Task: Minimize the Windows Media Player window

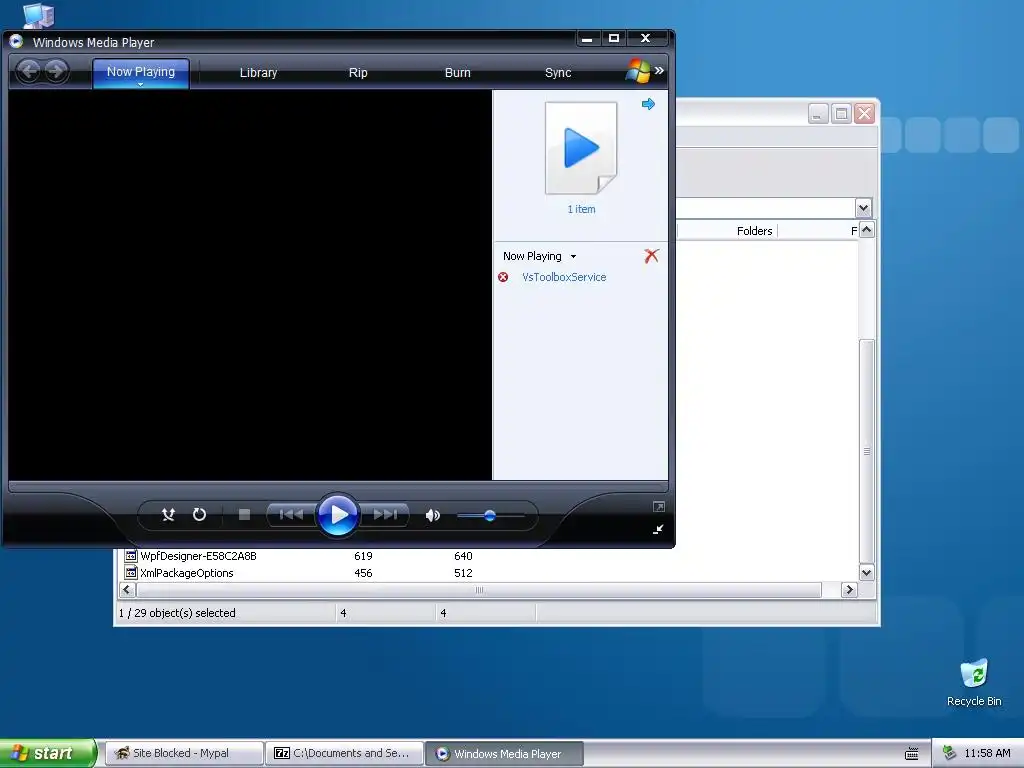Action: pos(587,39)
